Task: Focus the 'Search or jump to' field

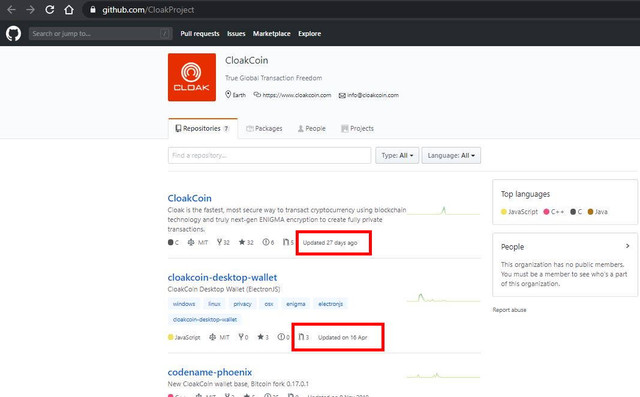Action: (100, 33)
